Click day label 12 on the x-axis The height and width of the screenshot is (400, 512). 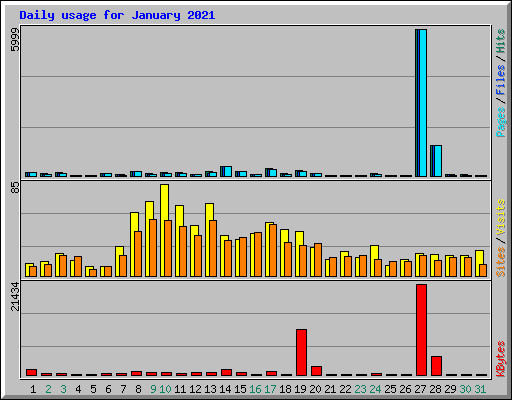click(195, 389)
